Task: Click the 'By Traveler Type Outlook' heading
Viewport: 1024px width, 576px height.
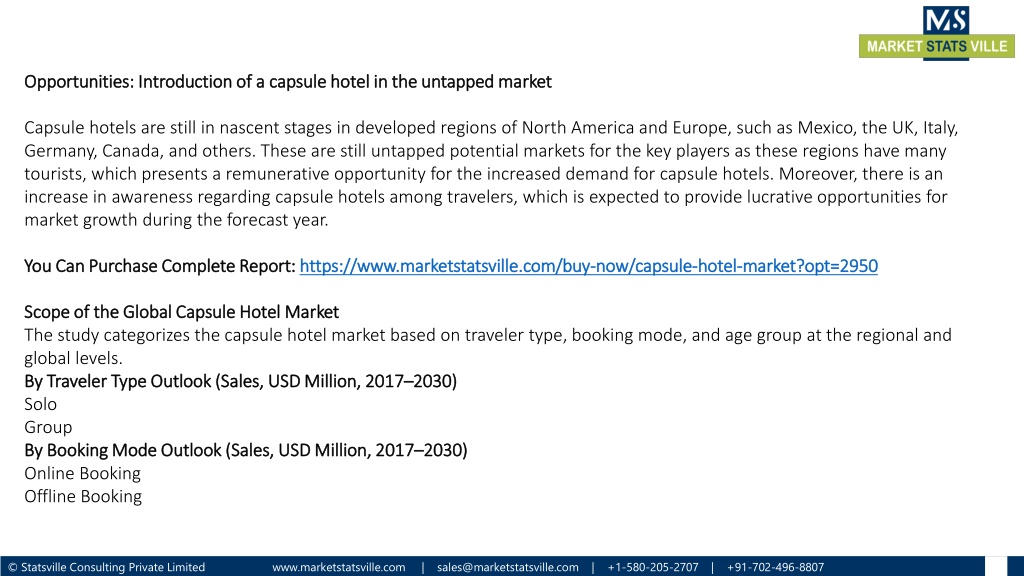Action: [240, 381]
